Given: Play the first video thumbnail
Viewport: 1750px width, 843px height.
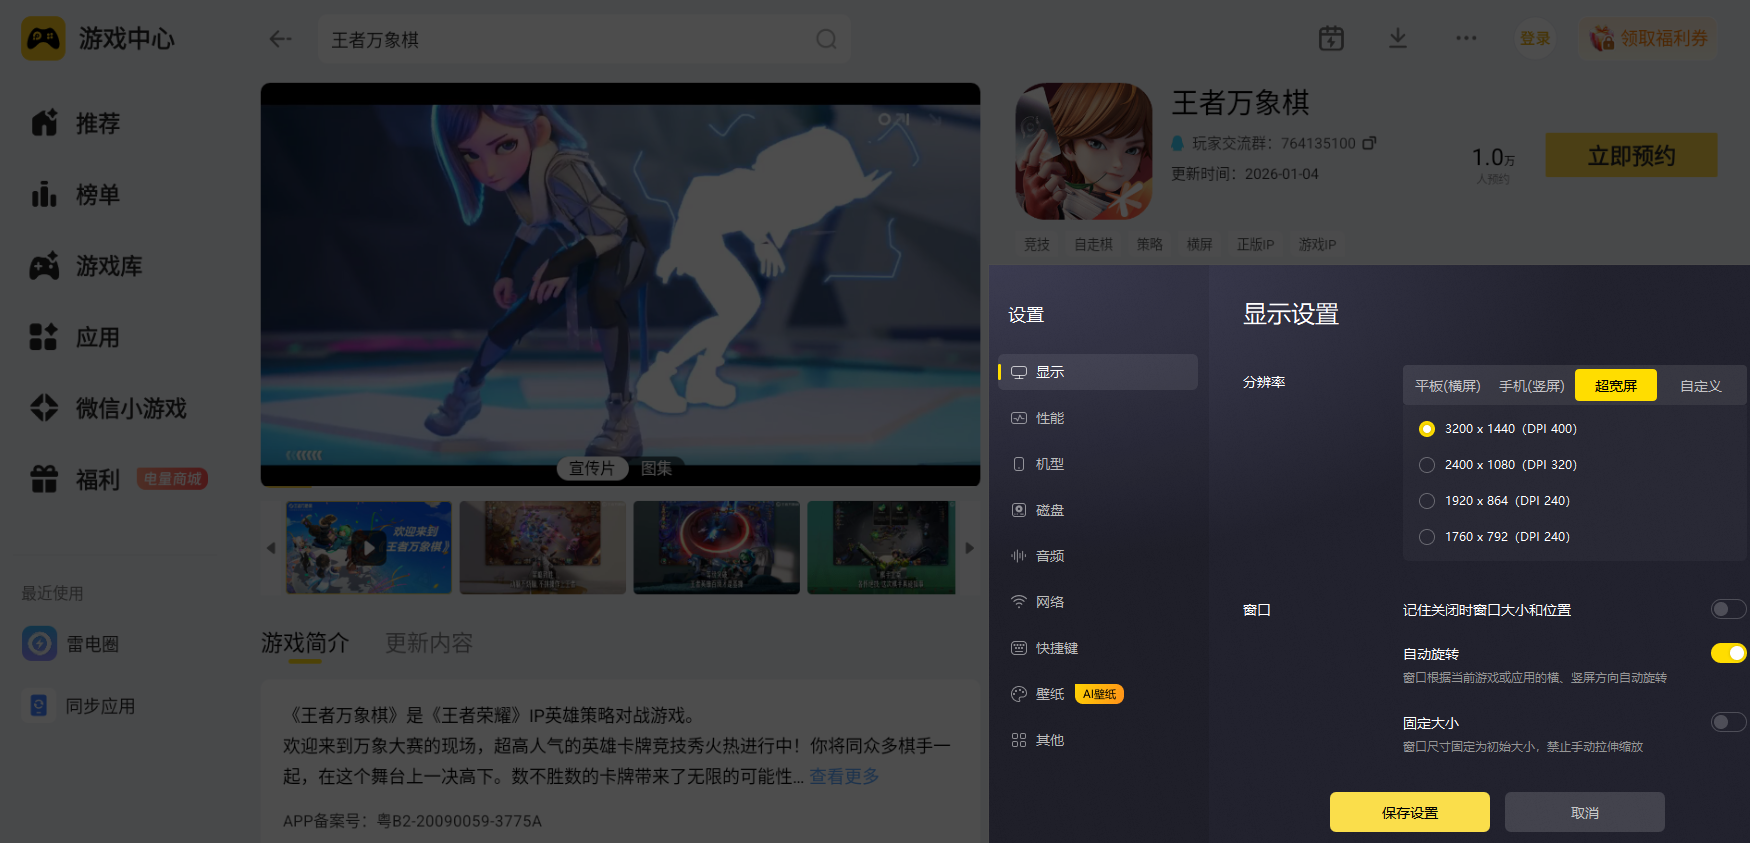Looking at the screenshot, I should click(x=369, y=547).
